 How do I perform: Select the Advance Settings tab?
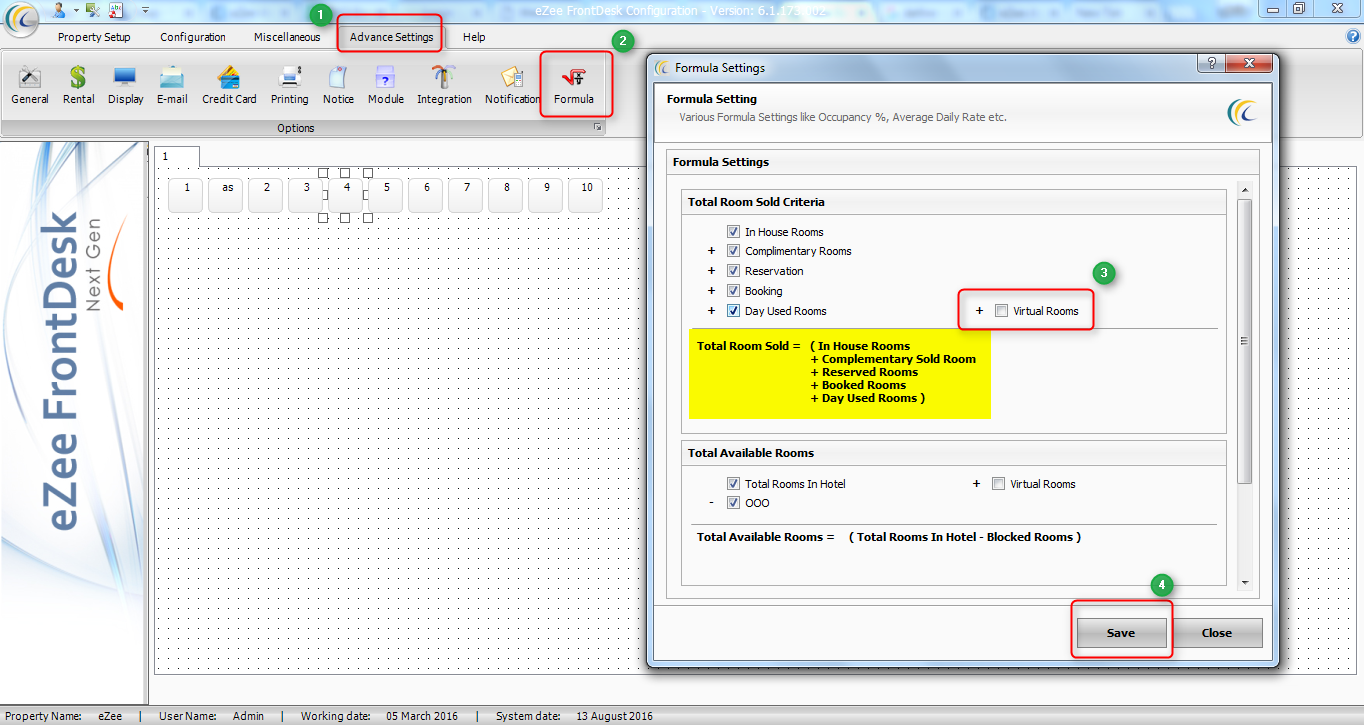[x=392, y=37]
